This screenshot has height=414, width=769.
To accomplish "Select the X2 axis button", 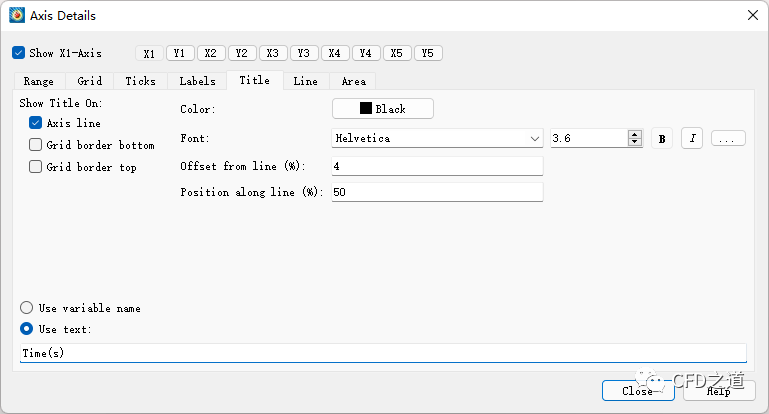I will [x=211, y=54].
